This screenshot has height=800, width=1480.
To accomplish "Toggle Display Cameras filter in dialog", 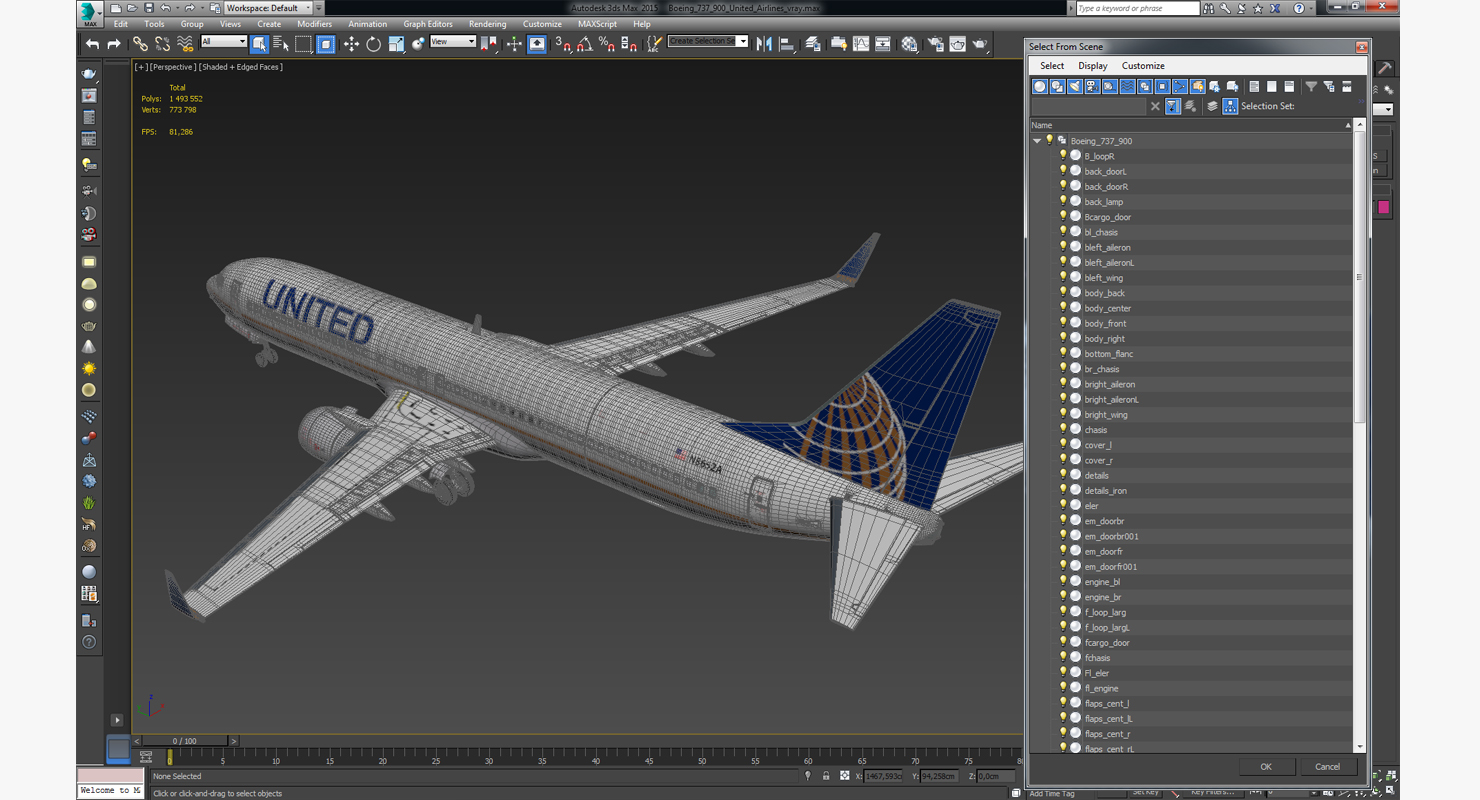I will click(1092, 87).
